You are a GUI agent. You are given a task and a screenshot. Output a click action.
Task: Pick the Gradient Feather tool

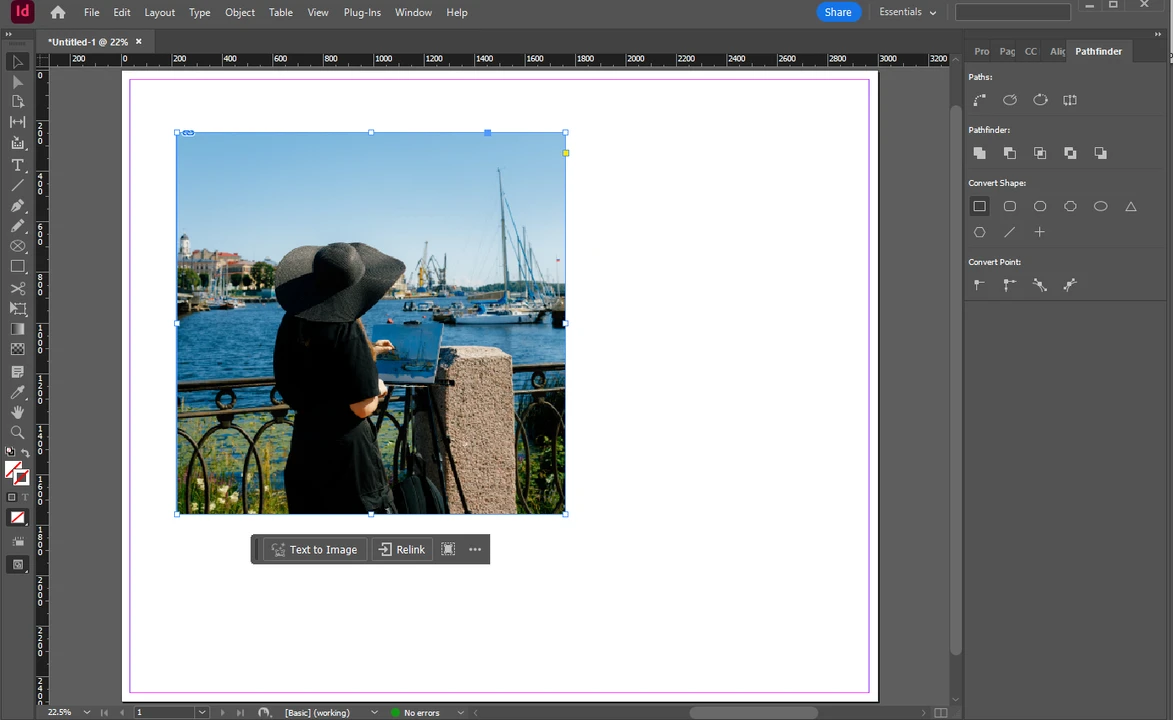coord(17,350)
